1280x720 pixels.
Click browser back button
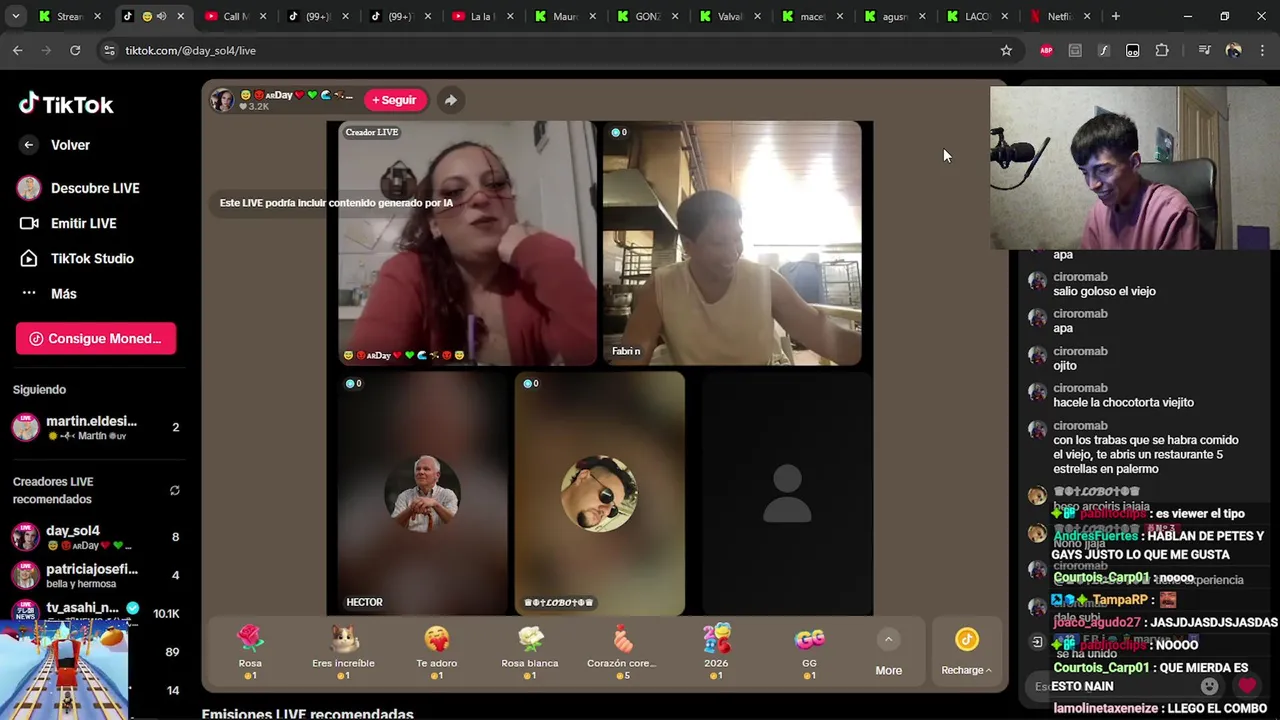(x=18, y=50)
